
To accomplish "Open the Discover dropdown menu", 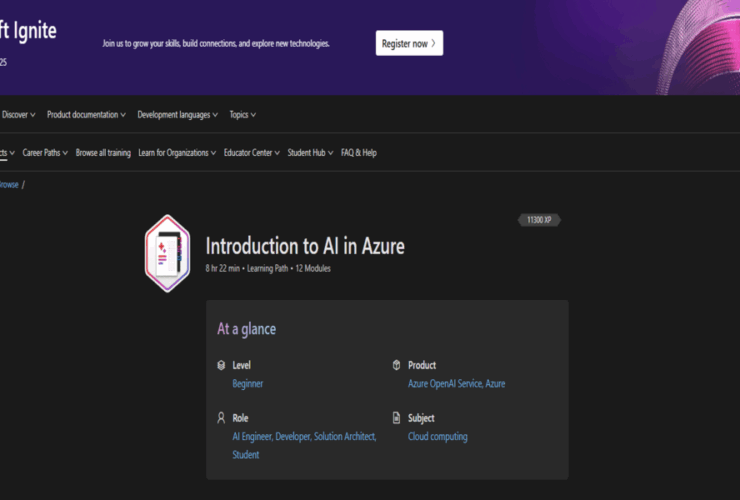I will tap(18, 115).
